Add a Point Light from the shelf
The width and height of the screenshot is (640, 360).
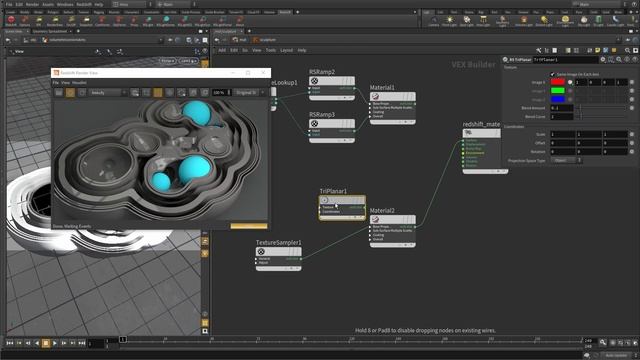click(449, 21)
